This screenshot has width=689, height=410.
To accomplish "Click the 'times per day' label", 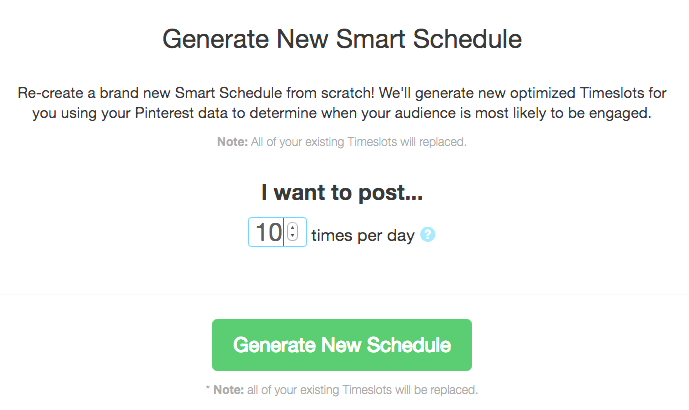I will 363,236.
